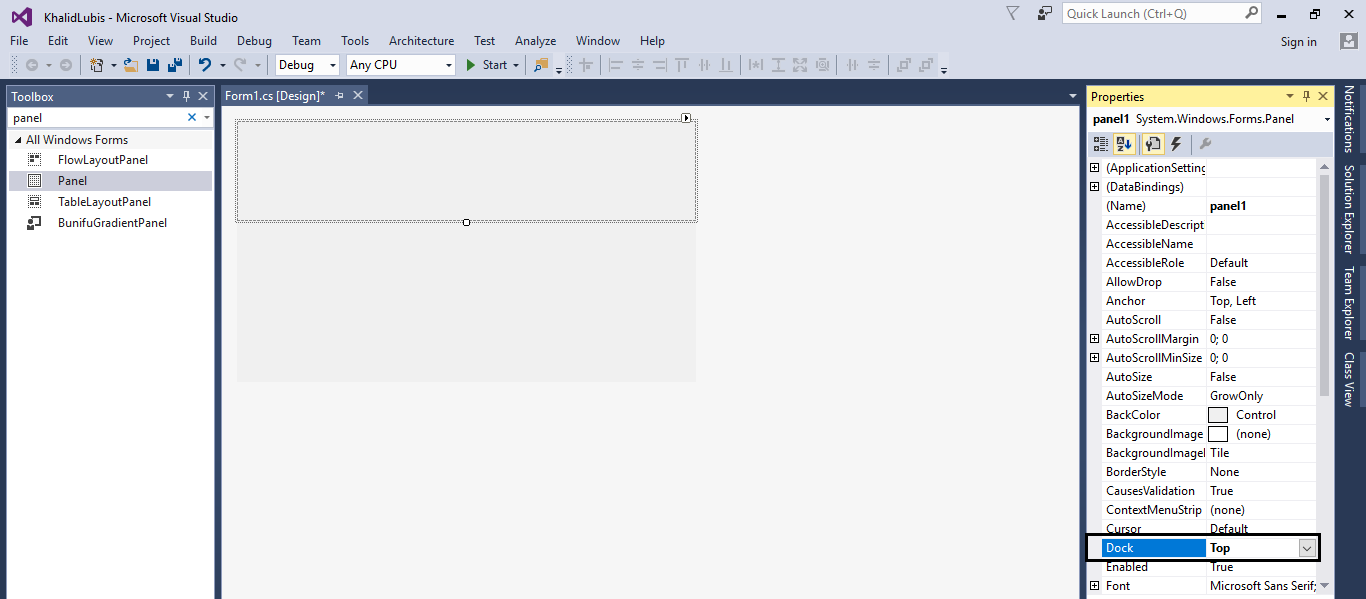Click the Navigate Backward arrow icon

coord(31,64)
